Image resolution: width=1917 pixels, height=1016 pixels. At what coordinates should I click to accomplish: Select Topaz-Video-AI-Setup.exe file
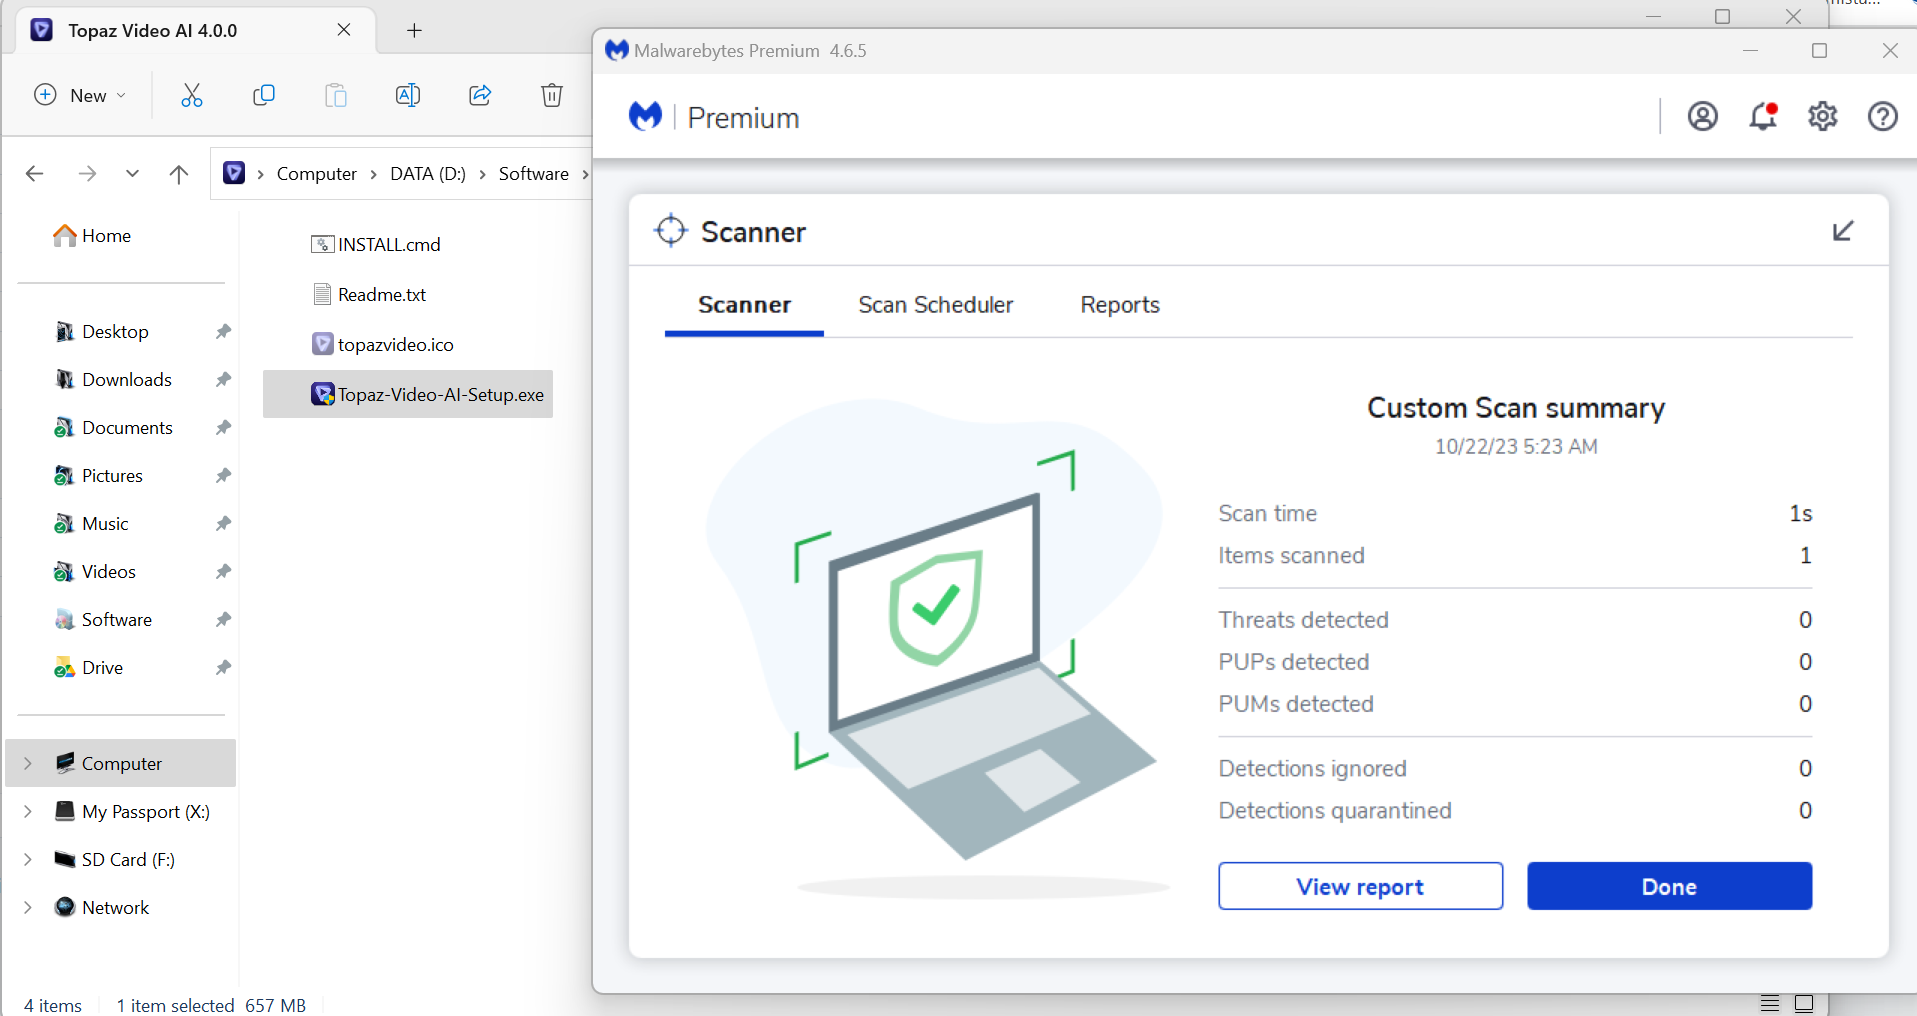click(x=408, y=394)
